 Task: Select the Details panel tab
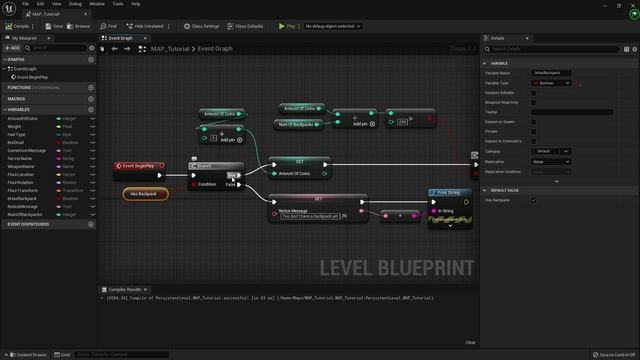(497, 38)
